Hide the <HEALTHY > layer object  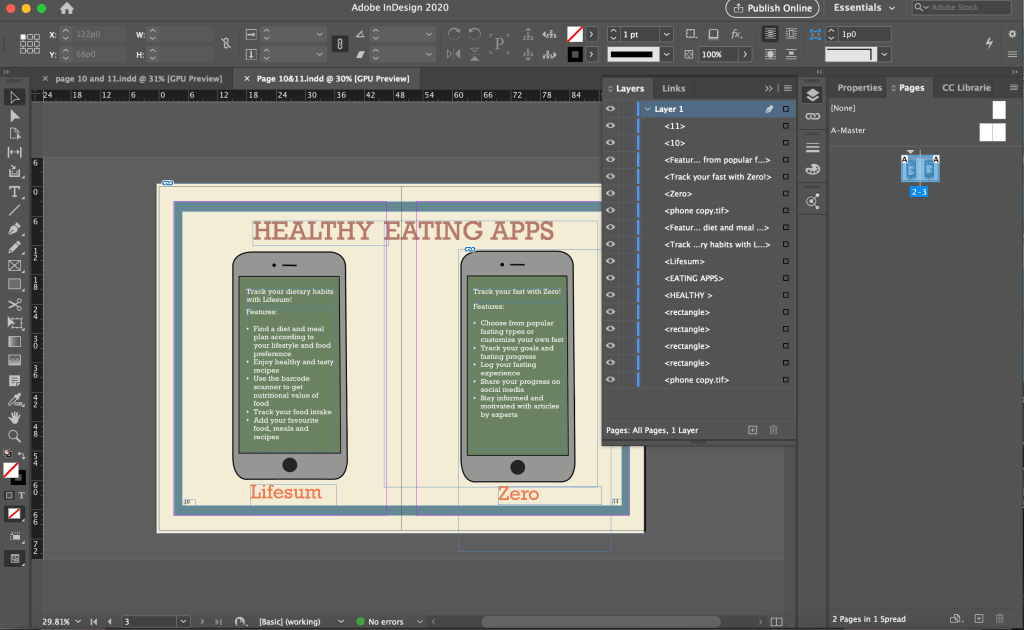click(610, 296)
